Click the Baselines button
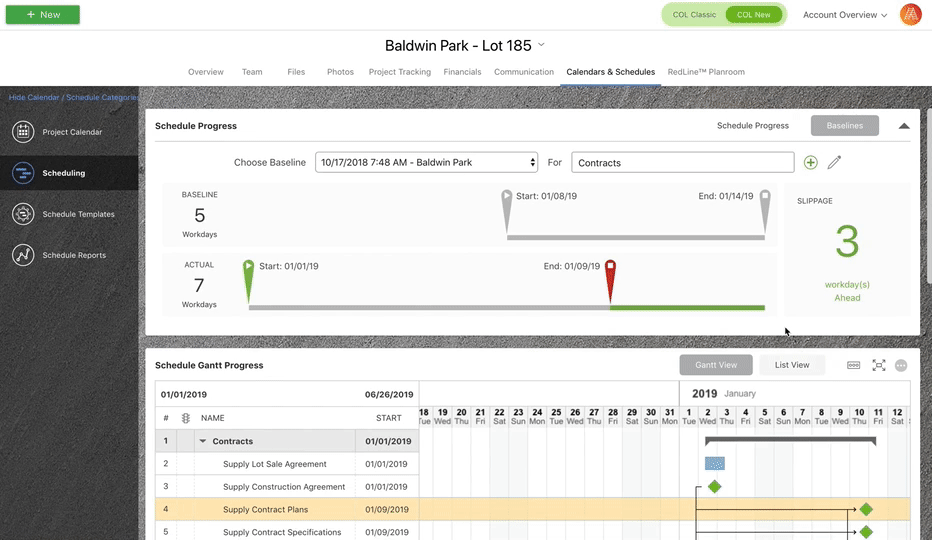The image size is (932, 540). point(844,126)
